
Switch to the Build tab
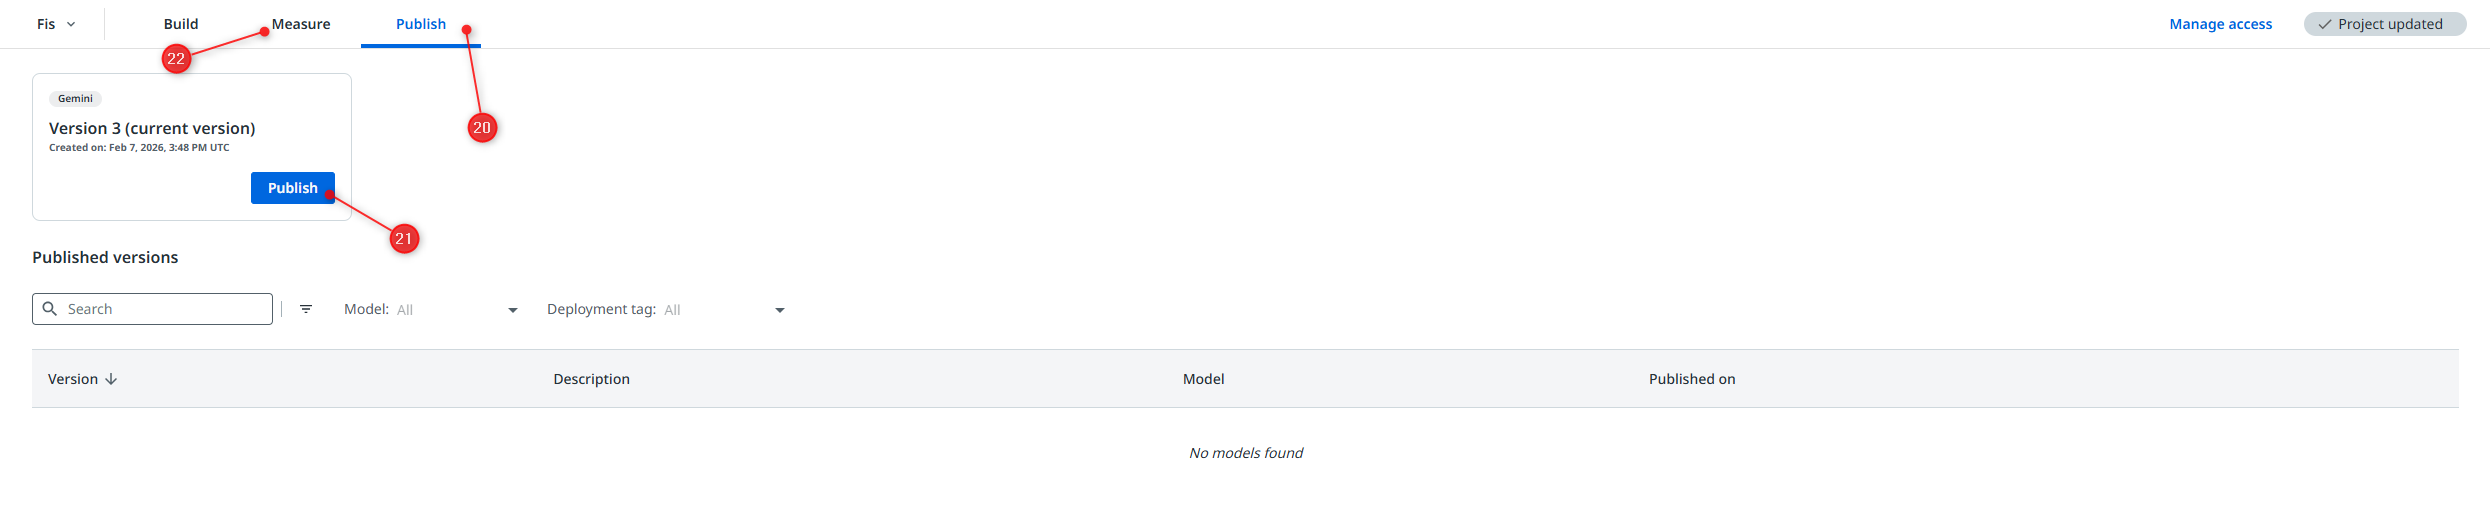pyautogui.click(x=181, y=24)
